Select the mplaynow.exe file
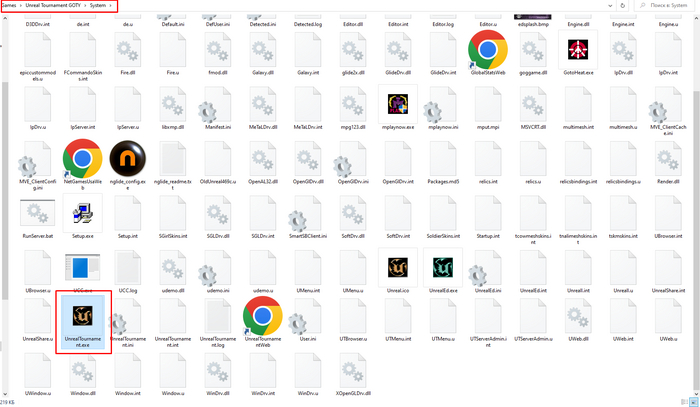The height and width of the screenshot is (407, 700). tap(398, 108)
